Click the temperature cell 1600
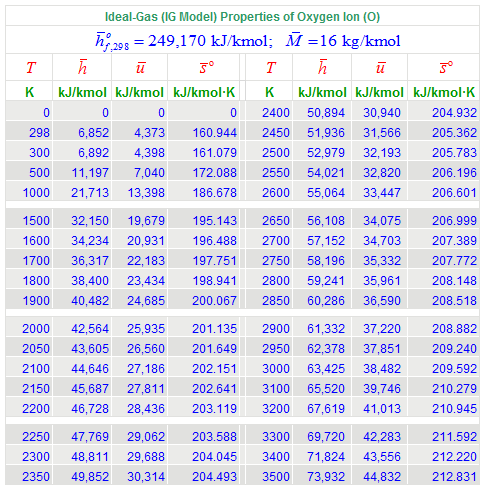 (36, 241)
